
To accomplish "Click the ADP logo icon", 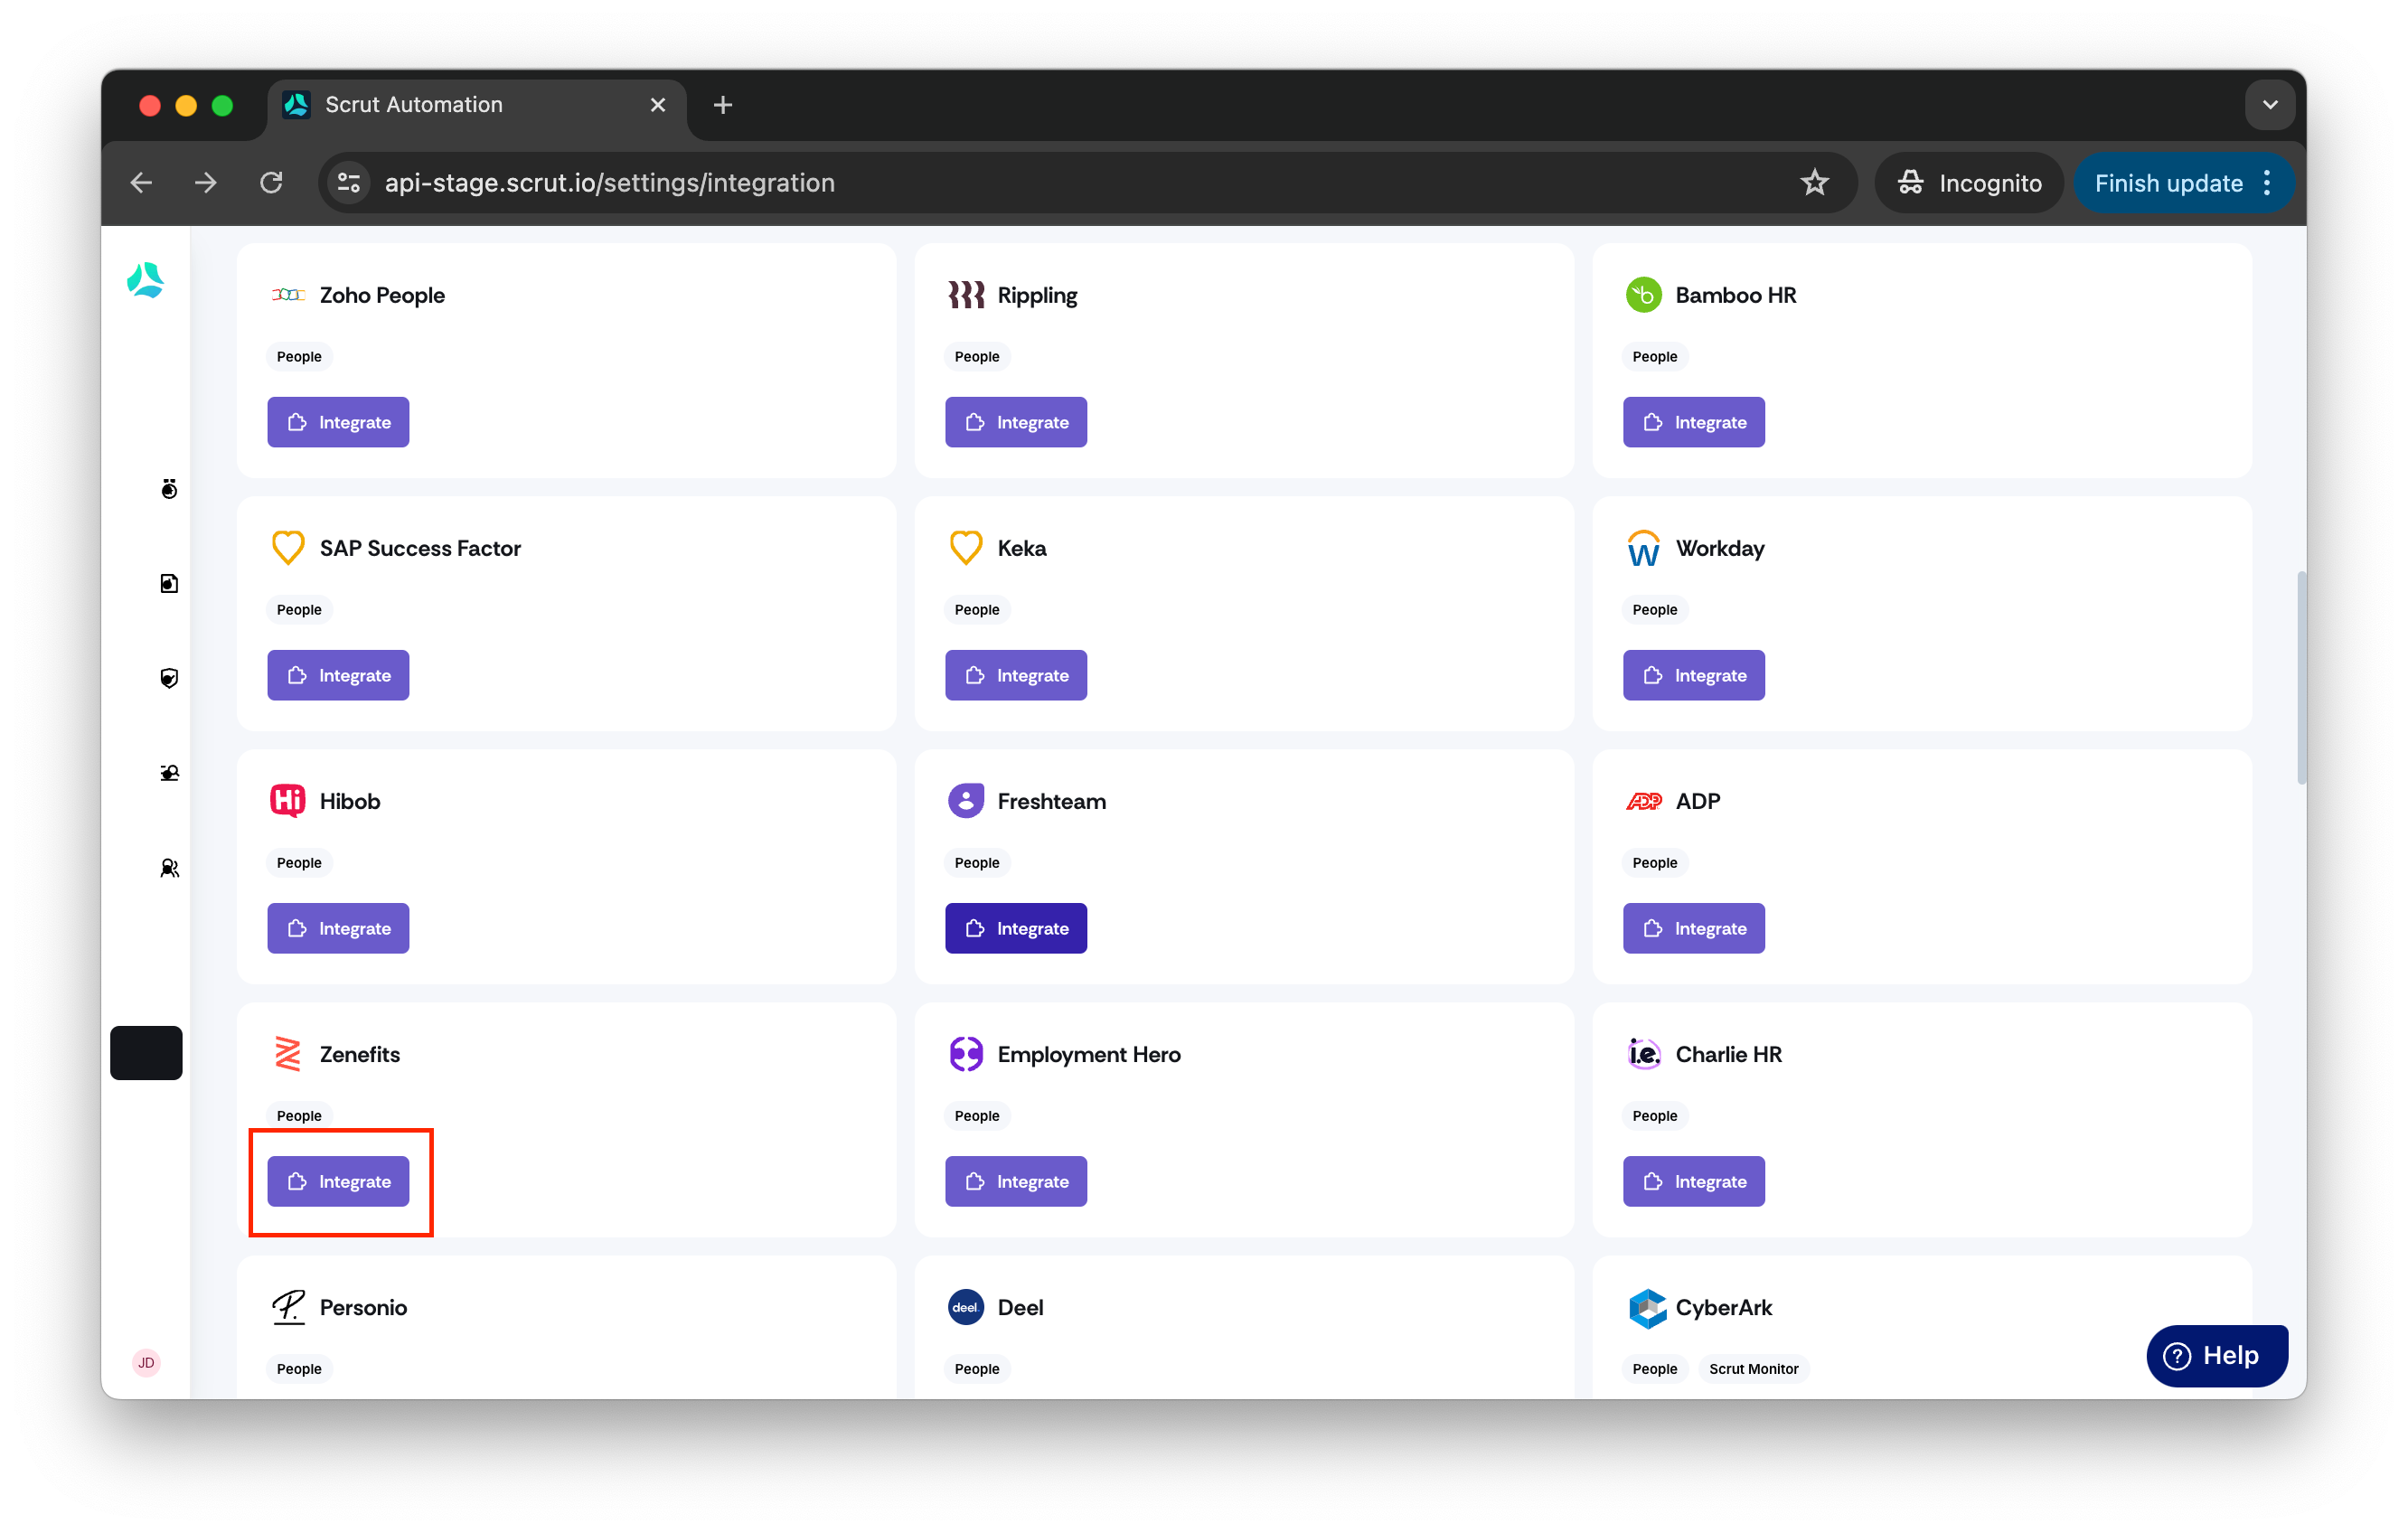I will pos(1643,801).
